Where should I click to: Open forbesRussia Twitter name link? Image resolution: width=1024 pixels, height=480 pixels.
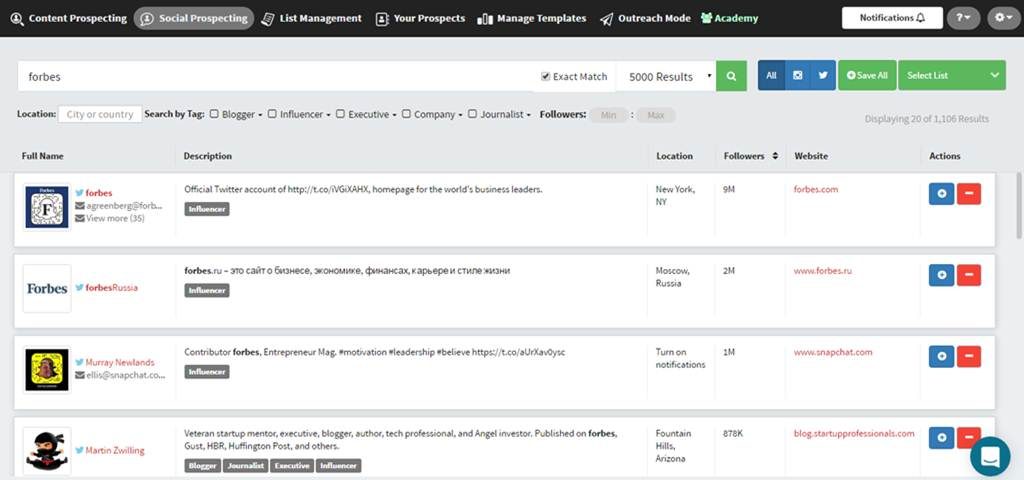pyautogui.click(x=112, y=287)
